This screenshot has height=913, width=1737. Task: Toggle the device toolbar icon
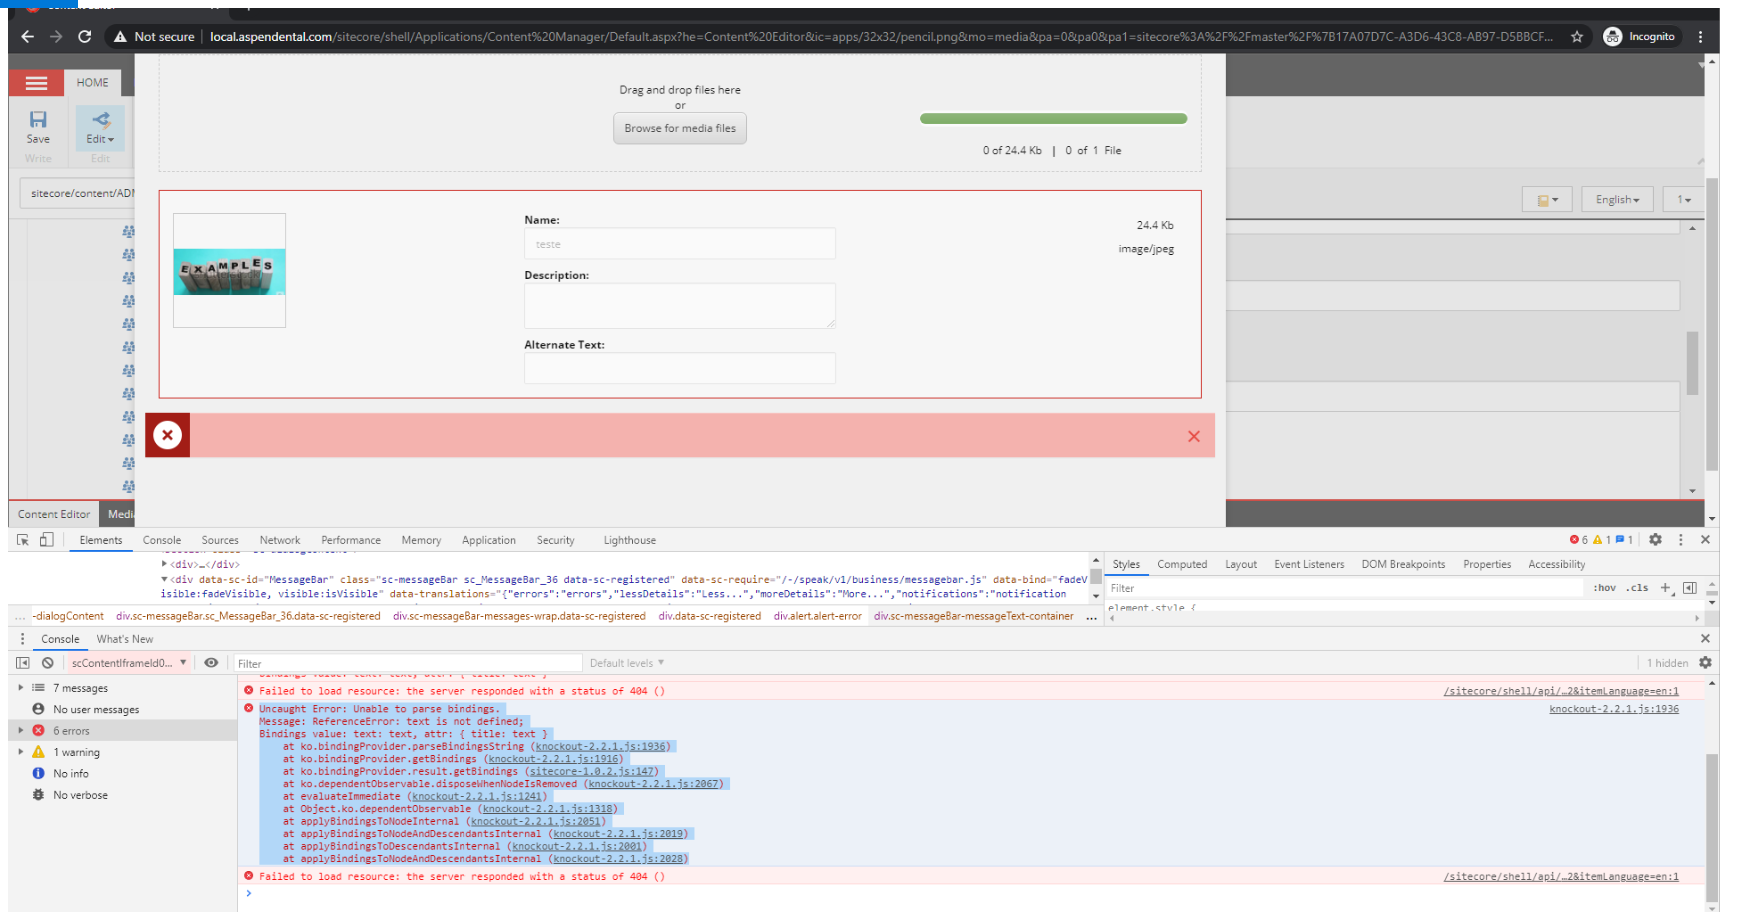coord(46,540)
